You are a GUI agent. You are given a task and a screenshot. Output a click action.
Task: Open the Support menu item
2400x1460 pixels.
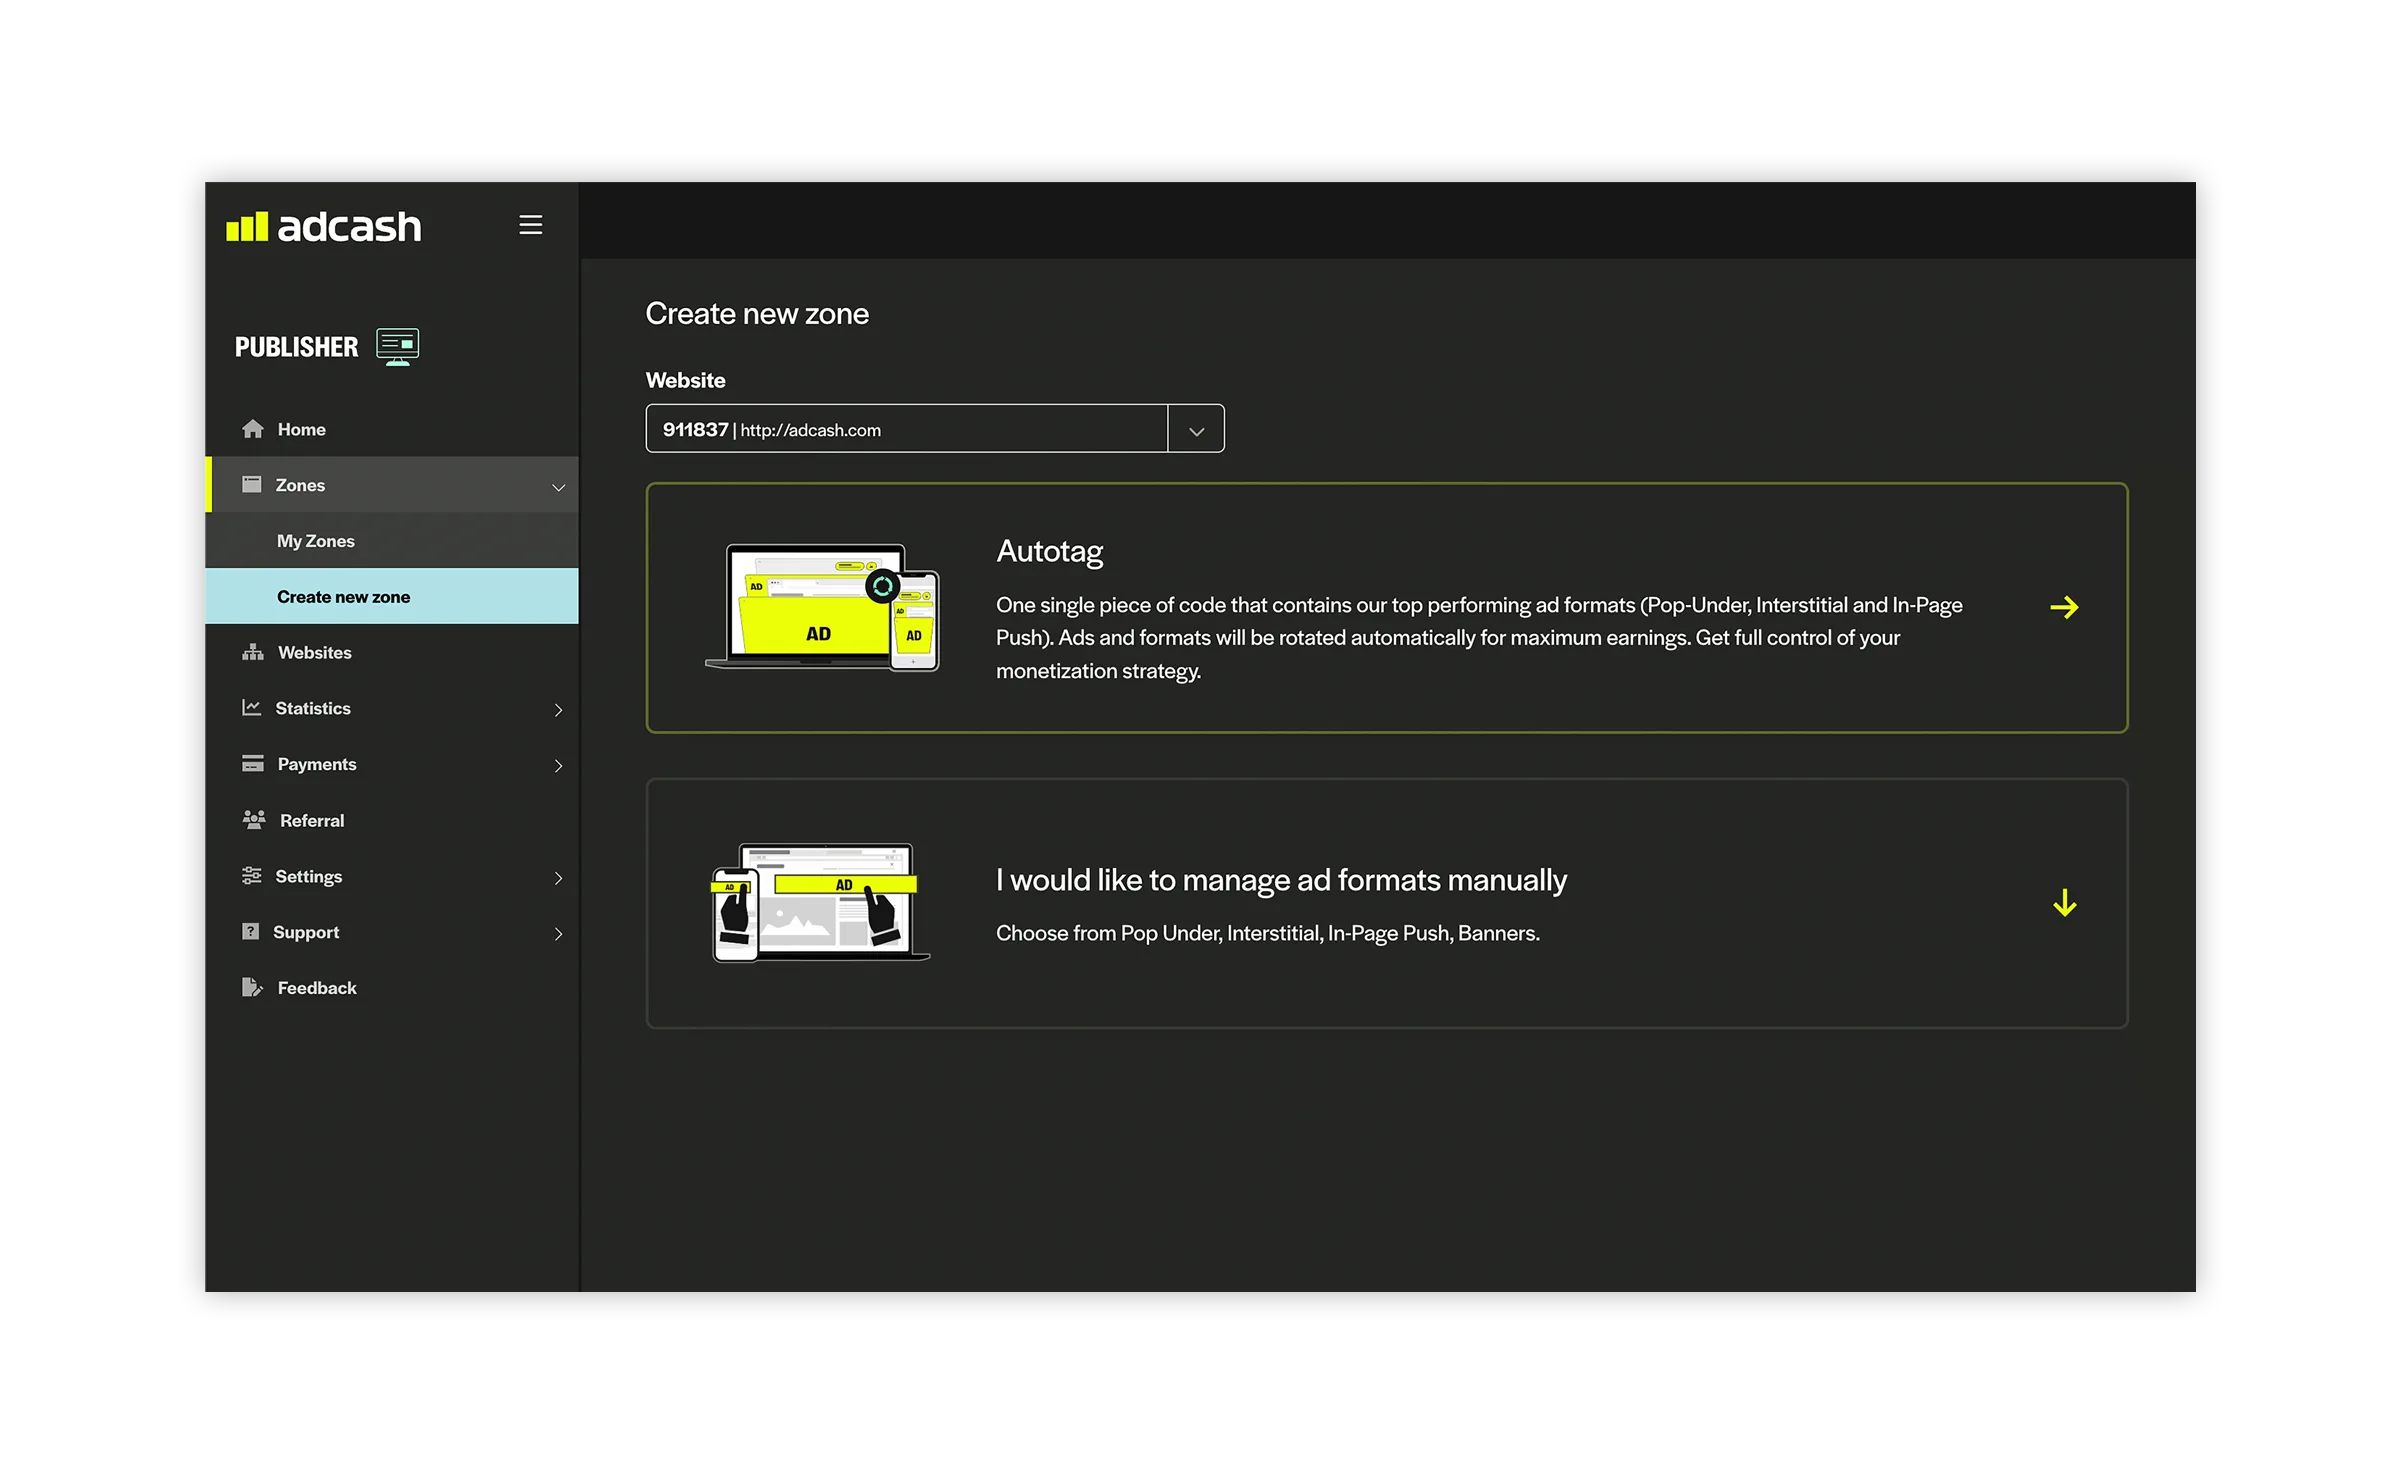click(x=392, y=932)
